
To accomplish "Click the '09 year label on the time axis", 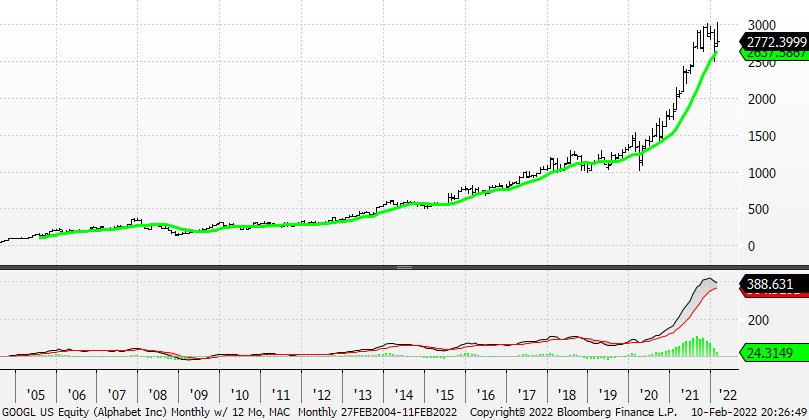I will pos(199,395).
